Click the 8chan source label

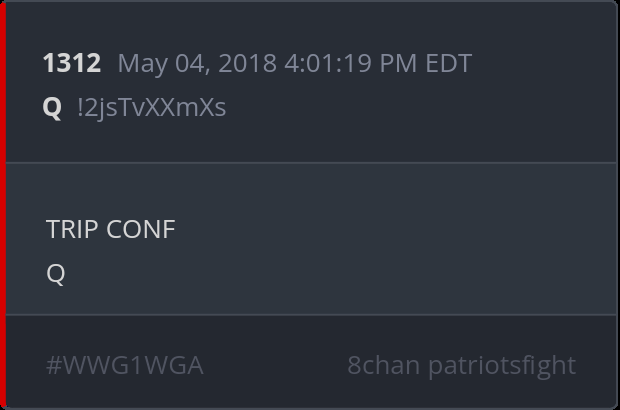pyautogui.click(x=384, y=365)
